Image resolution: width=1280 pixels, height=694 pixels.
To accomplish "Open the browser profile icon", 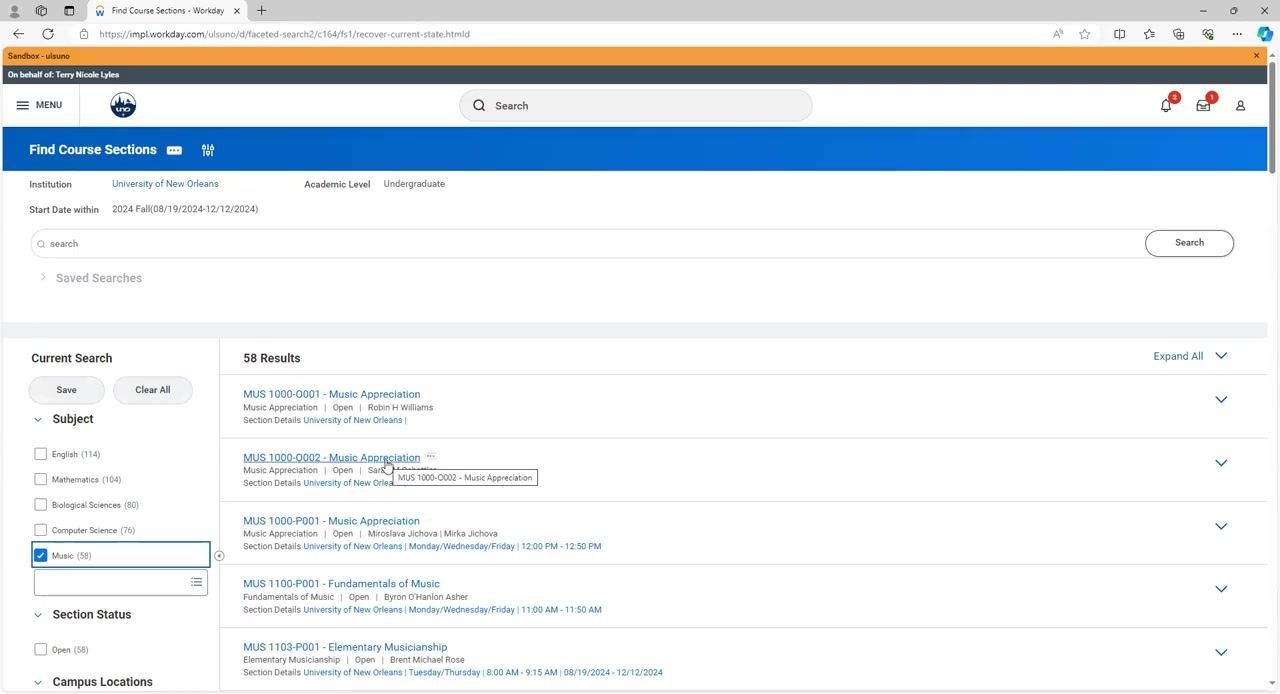I will [14, 11].
